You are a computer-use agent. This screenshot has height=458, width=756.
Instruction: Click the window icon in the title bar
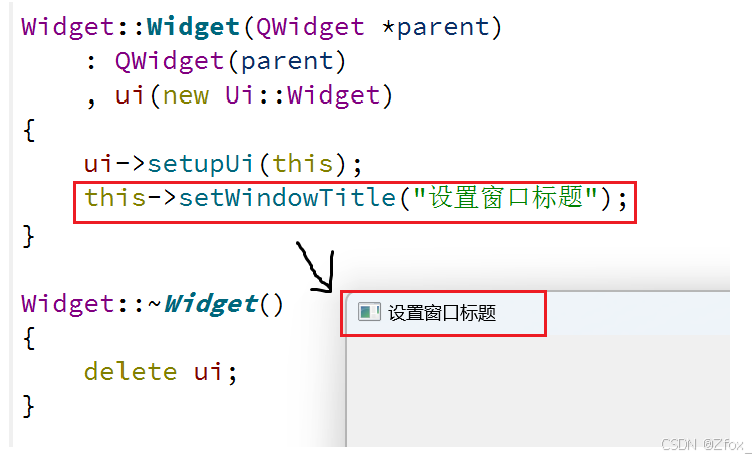pos(369,312)
